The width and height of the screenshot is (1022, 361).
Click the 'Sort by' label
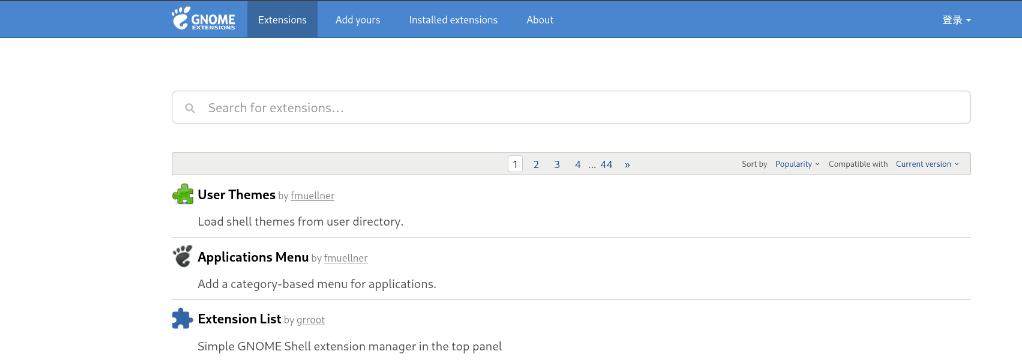tap(754, 164)
